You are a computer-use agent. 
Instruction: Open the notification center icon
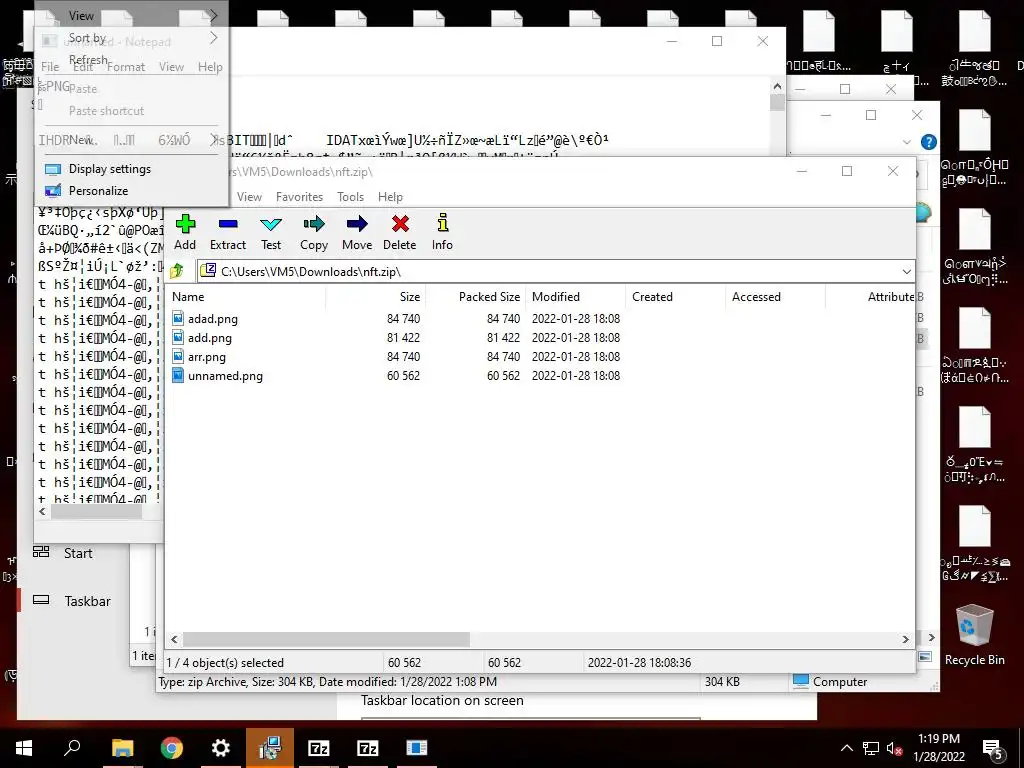click(993, 748)
